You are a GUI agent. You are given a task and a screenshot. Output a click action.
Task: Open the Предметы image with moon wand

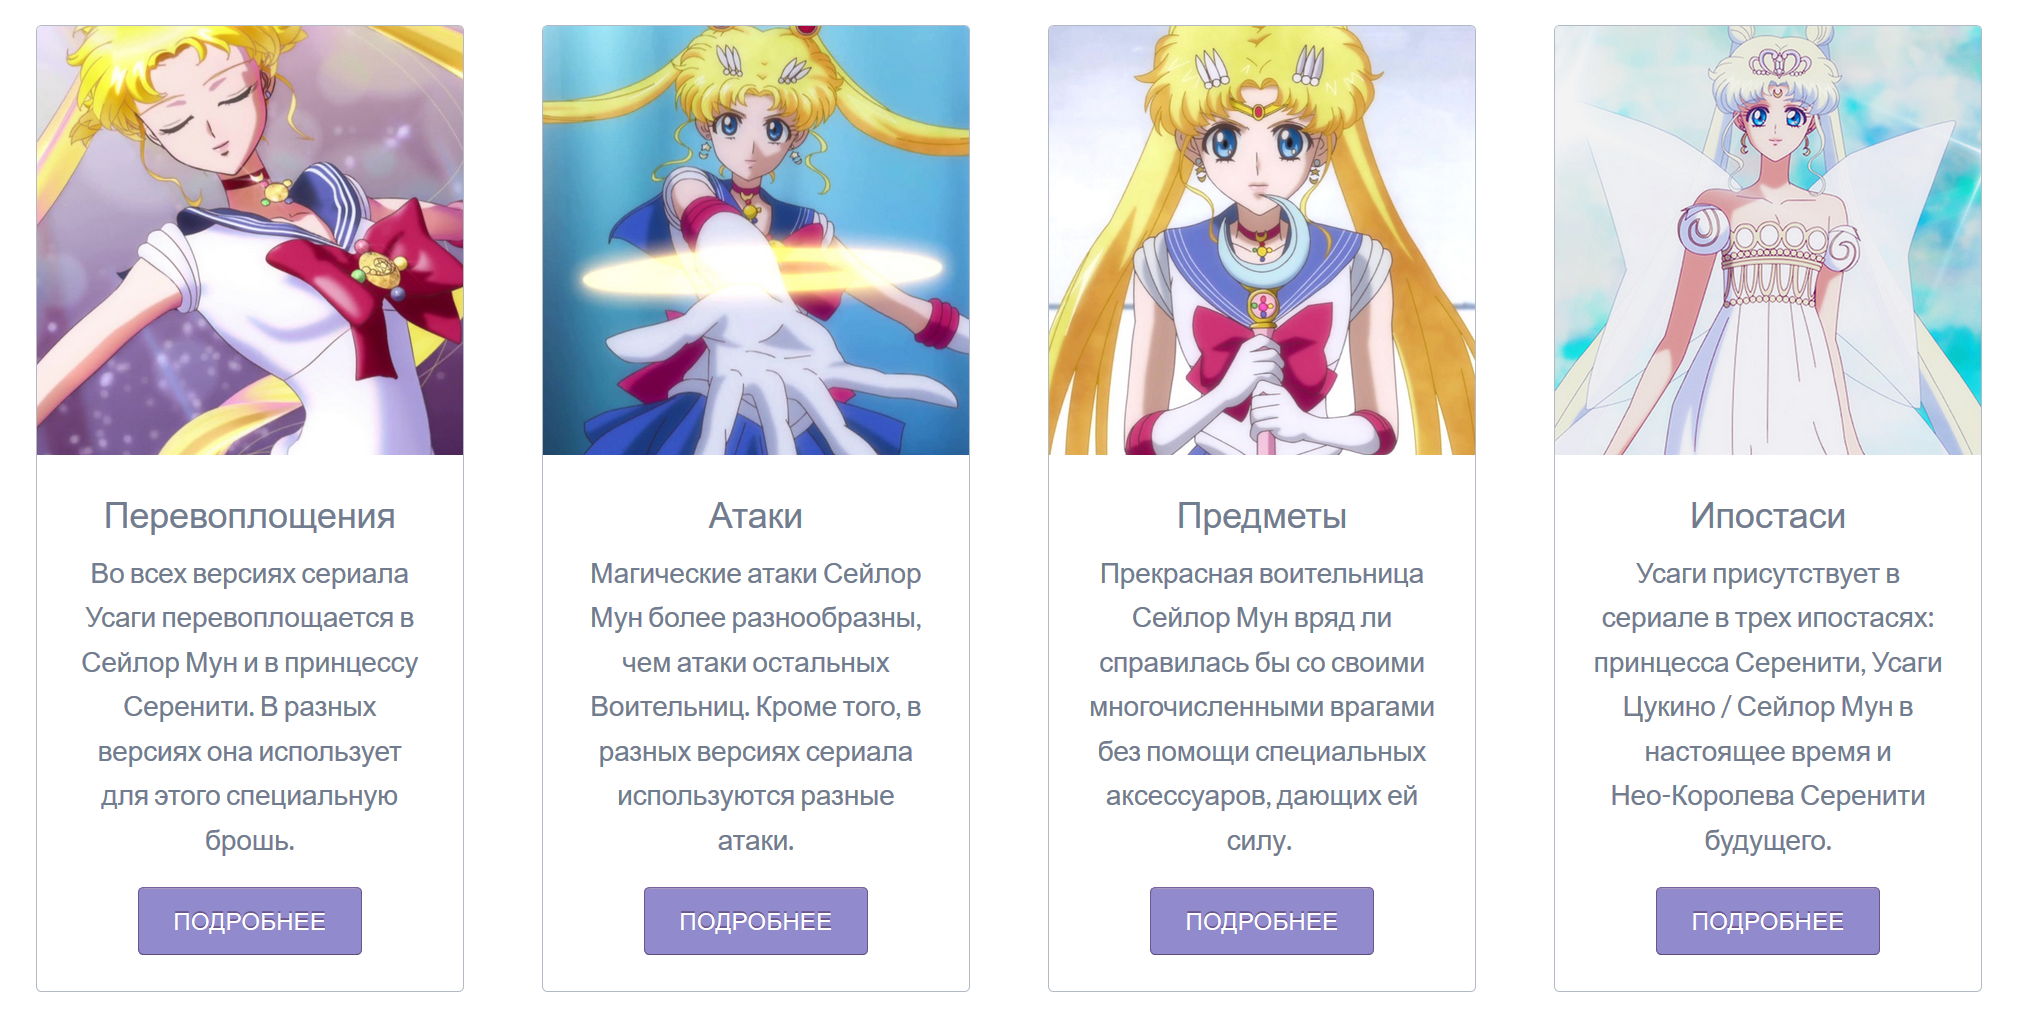pos(1262,240)
